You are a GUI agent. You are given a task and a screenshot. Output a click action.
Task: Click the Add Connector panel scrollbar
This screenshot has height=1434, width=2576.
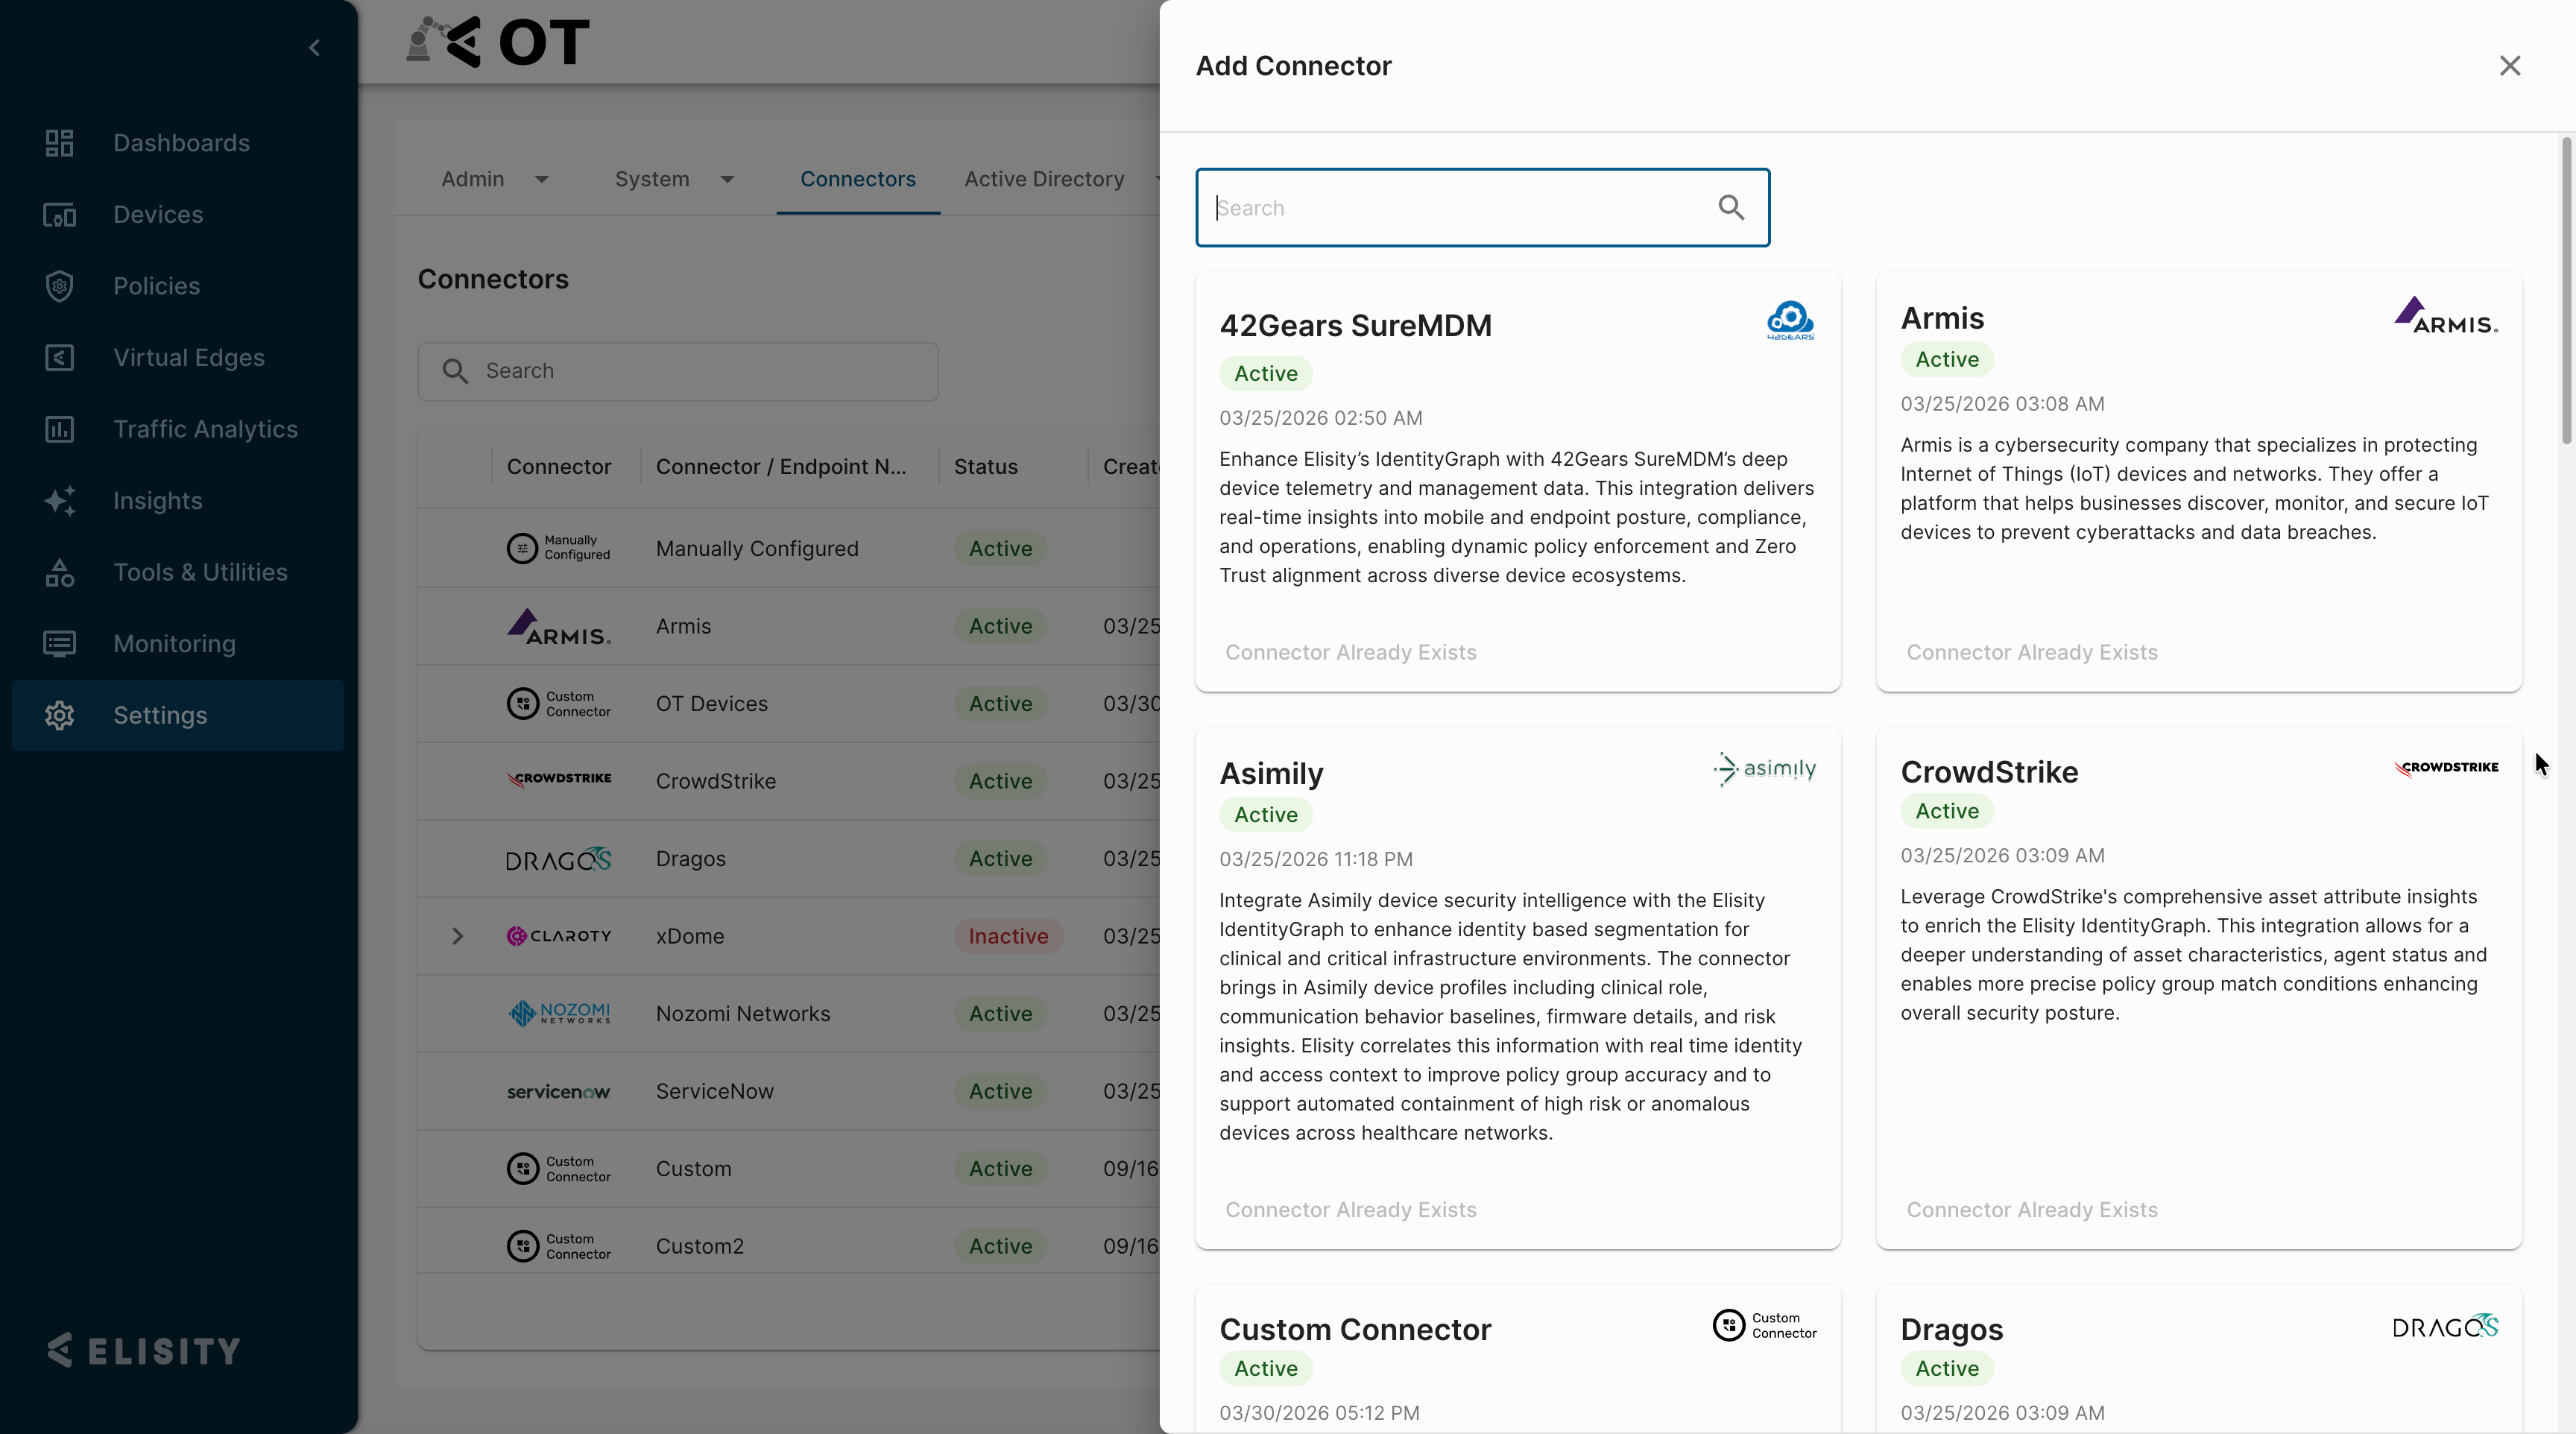click(2566, 290)
